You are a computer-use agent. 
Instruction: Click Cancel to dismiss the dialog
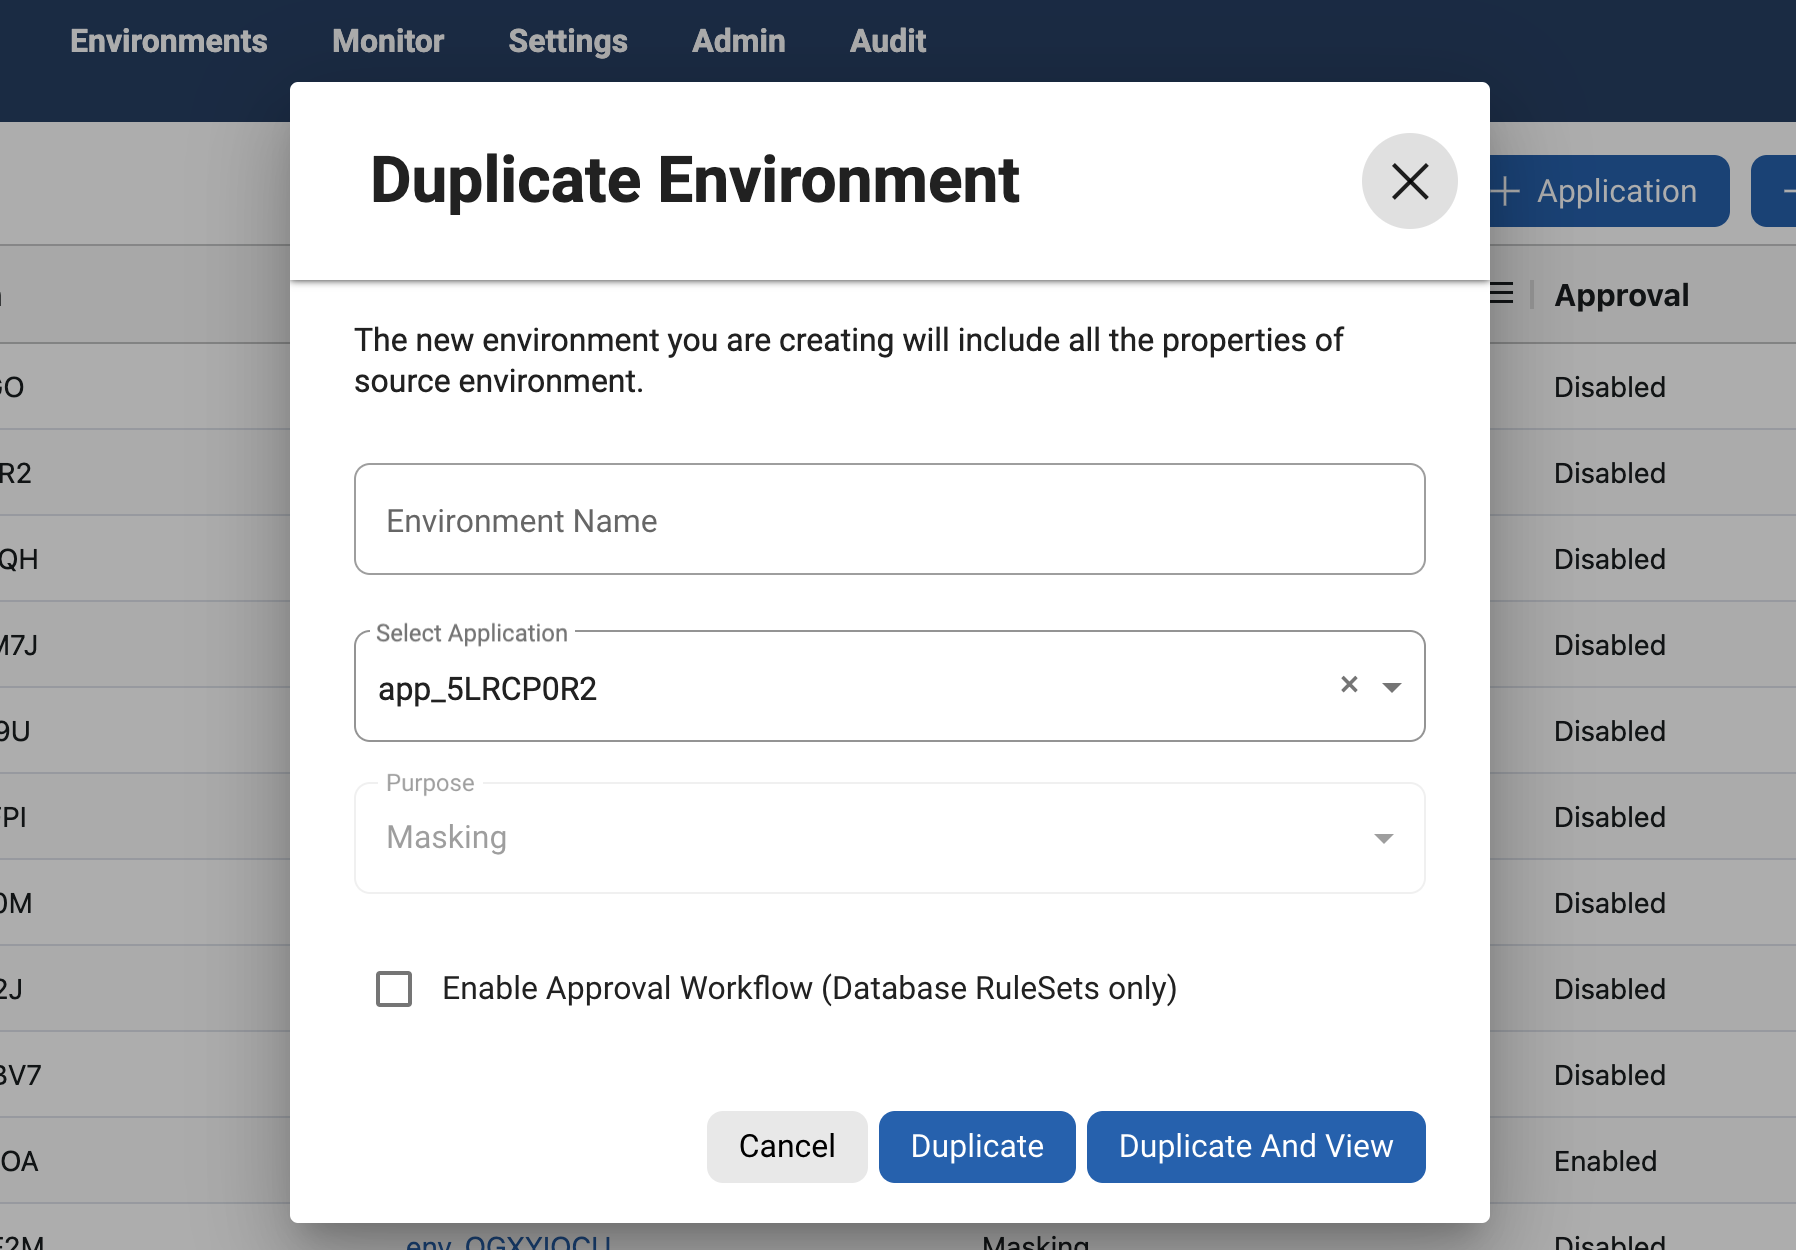pyautogui.click(x=786, y=1146)
